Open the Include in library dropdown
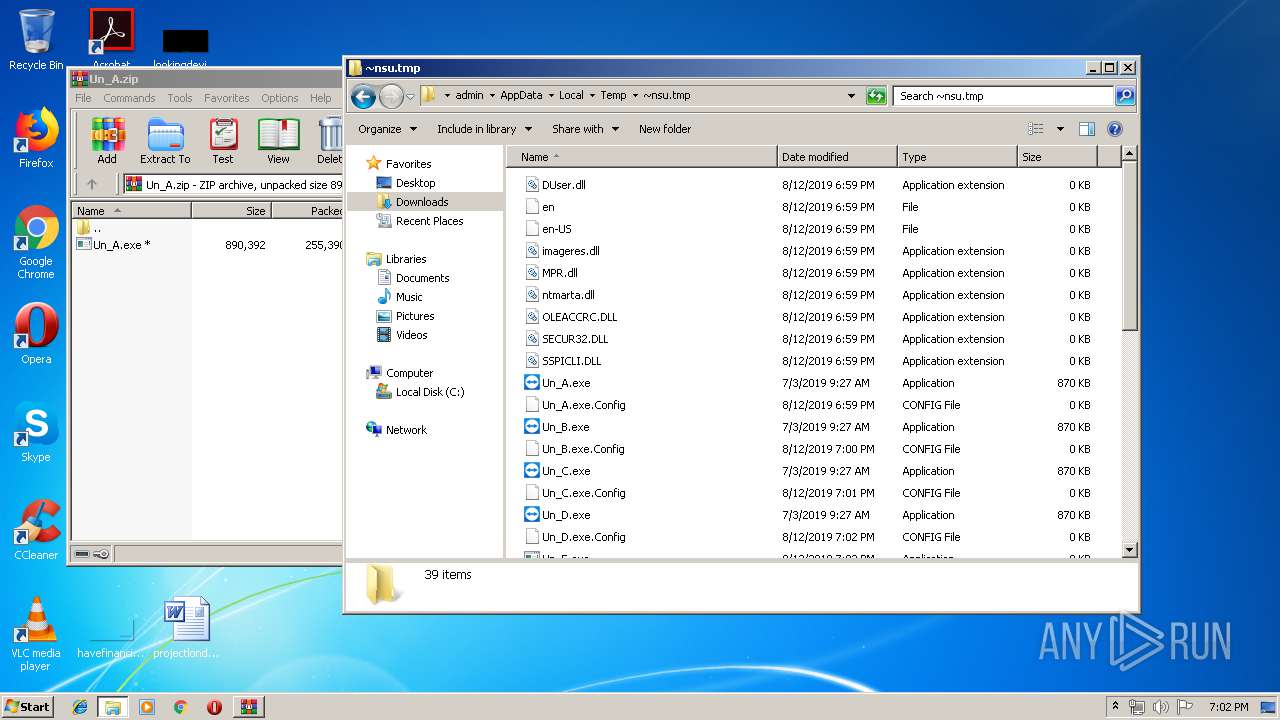 (x=484, y=129)
